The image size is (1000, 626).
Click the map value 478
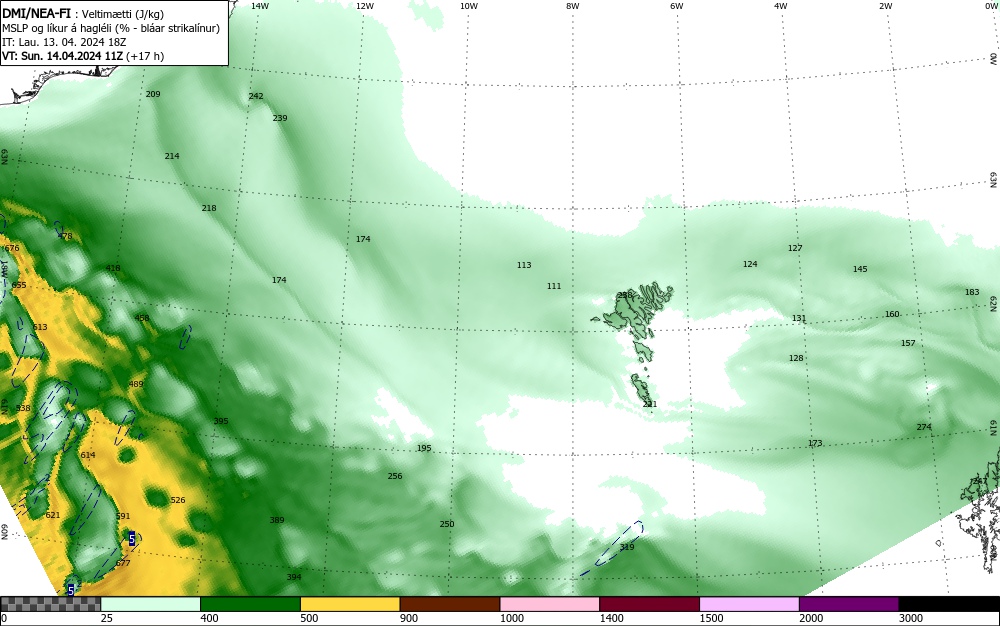pos(65,236)
